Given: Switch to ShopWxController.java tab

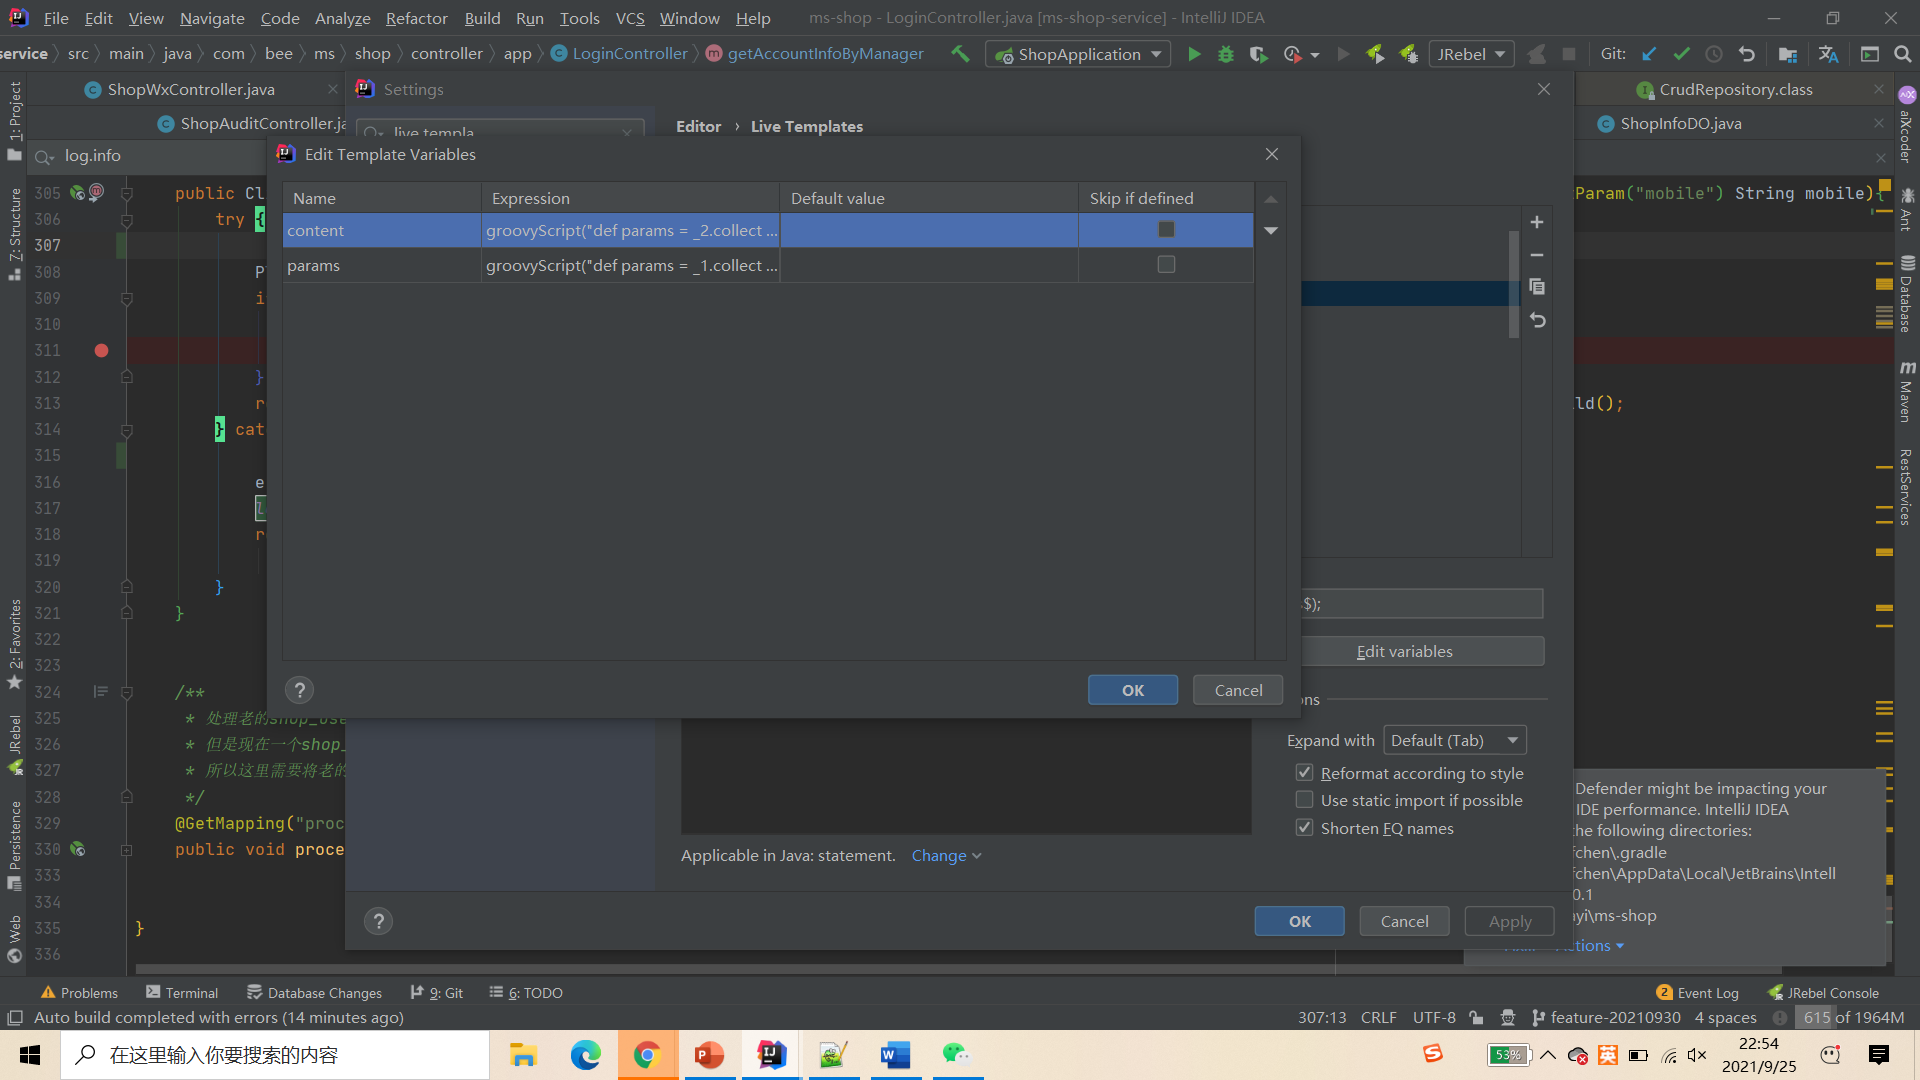Looking at the screenshot, I should 190,90.
